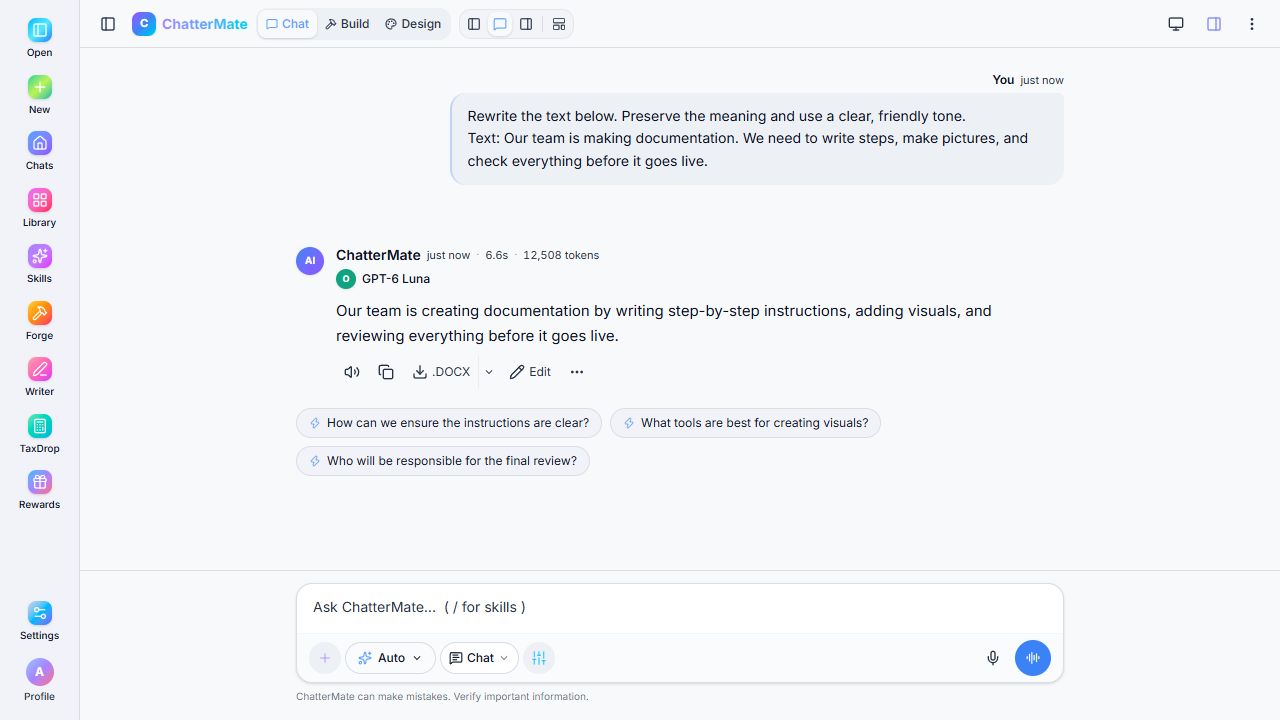The image size is (1280, 720).
Task: Activate the microphone for voice input
Action: [993, 658]
